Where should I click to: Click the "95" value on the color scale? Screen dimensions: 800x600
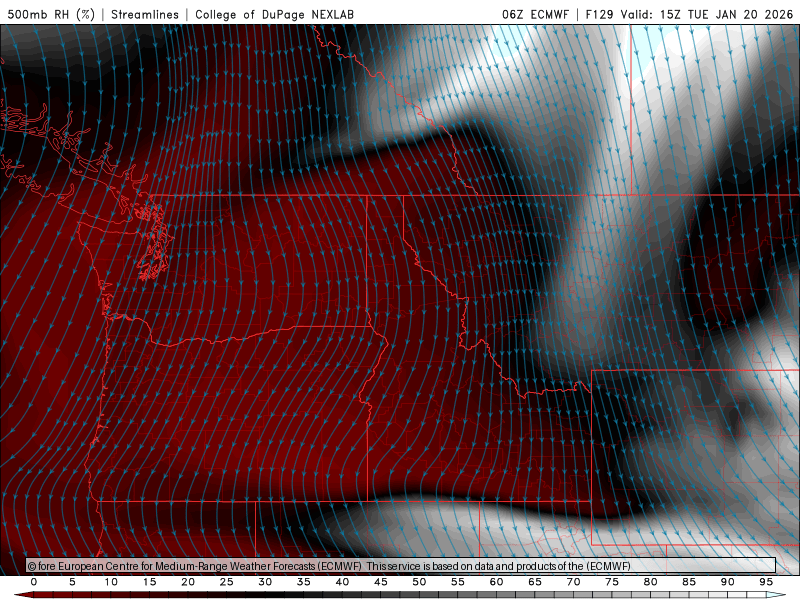(766, 582)
